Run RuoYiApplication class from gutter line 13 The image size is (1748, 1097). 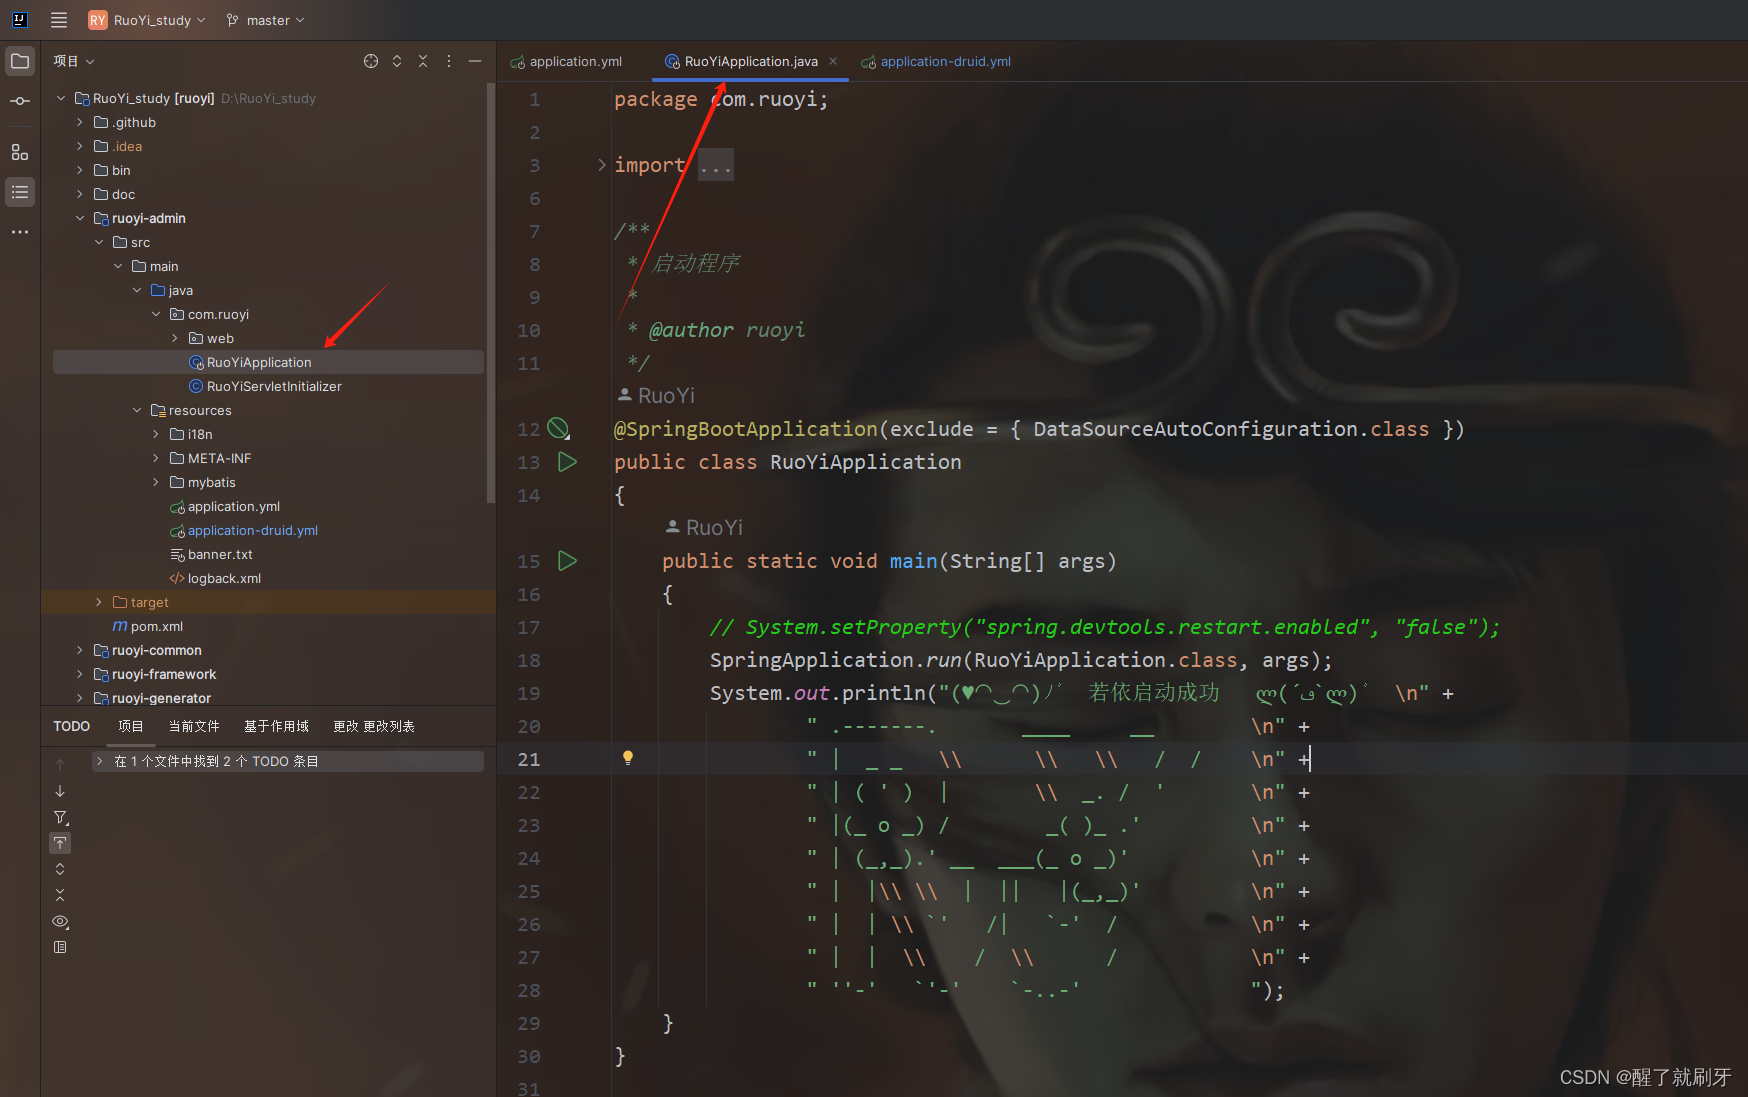[567, 462]
